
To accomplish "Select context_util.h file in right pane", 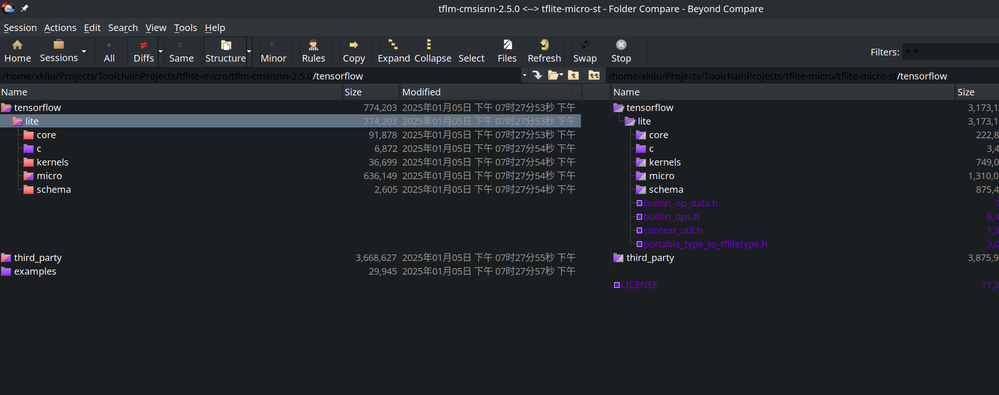I will pyautogui.click(x=673, y=231).
